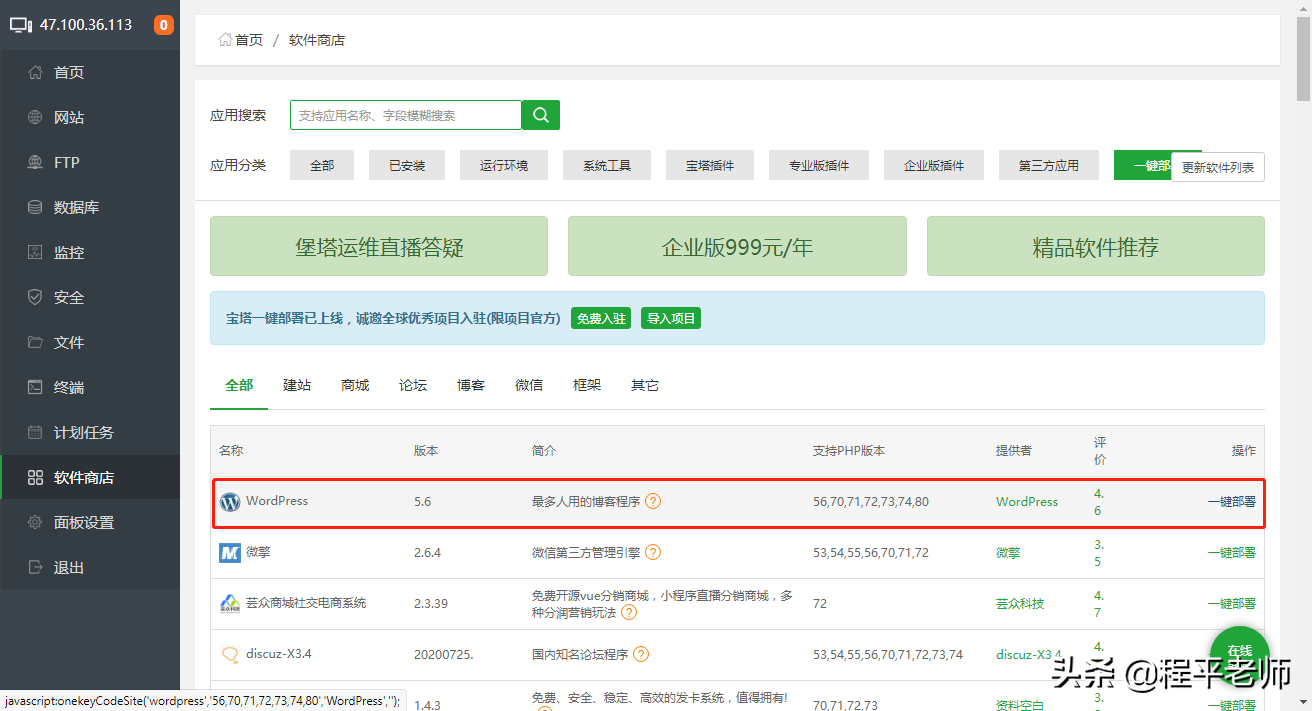Click the monitor chart icon beside 监控

point(35,252)
